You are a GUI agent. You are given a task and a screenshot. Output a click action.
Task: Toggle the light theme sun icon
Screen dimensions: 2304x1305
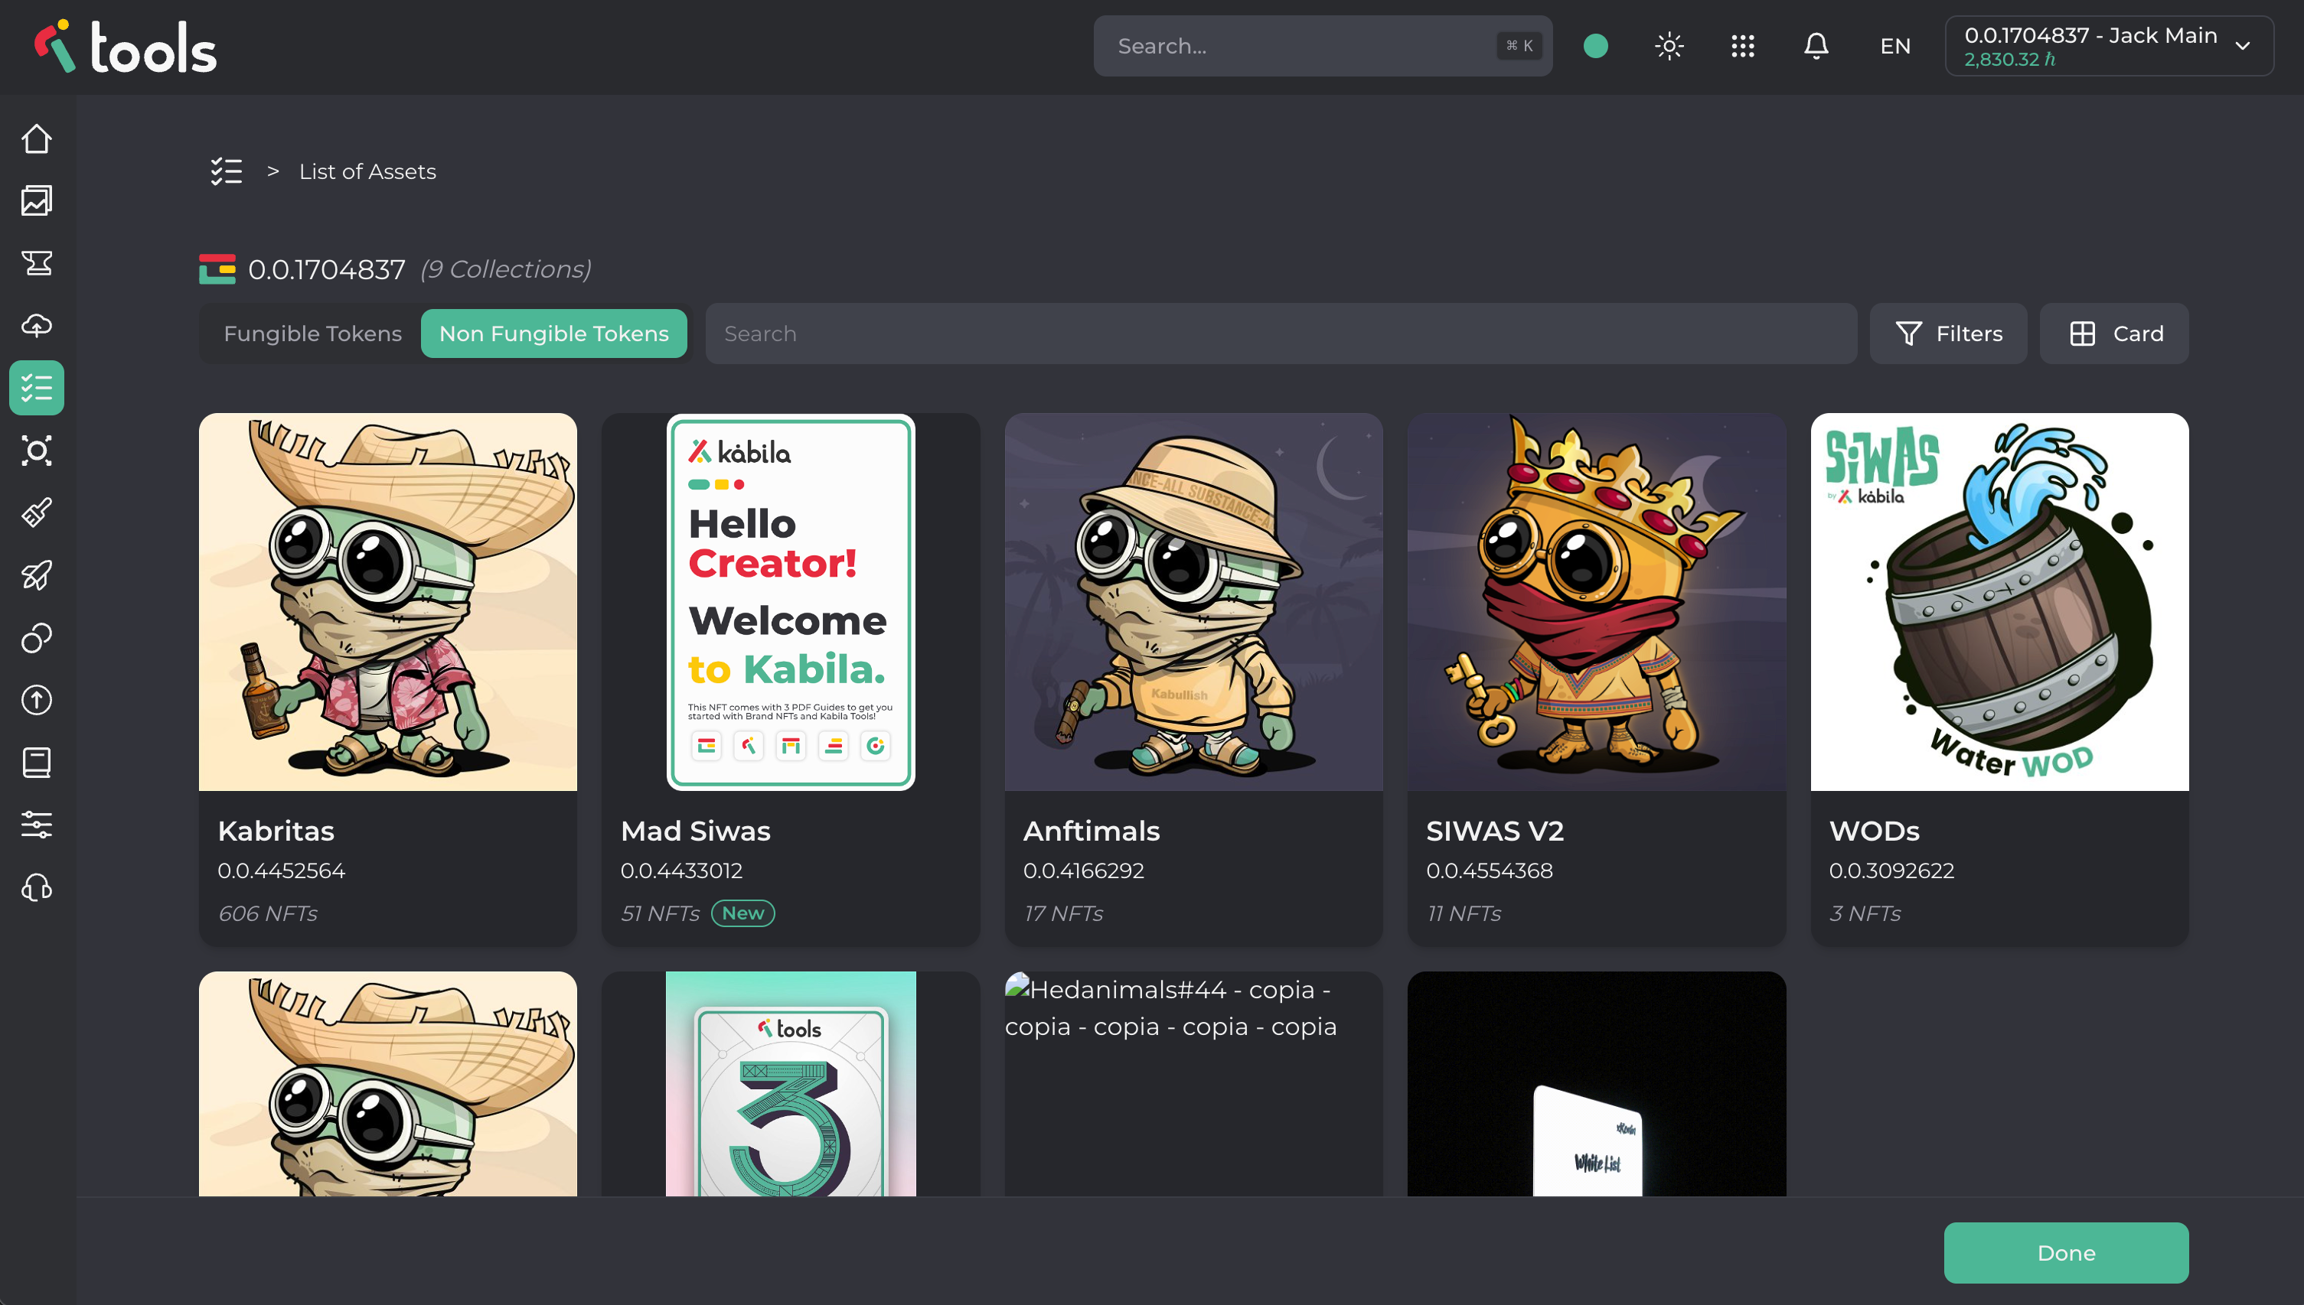click(1669, 46)
